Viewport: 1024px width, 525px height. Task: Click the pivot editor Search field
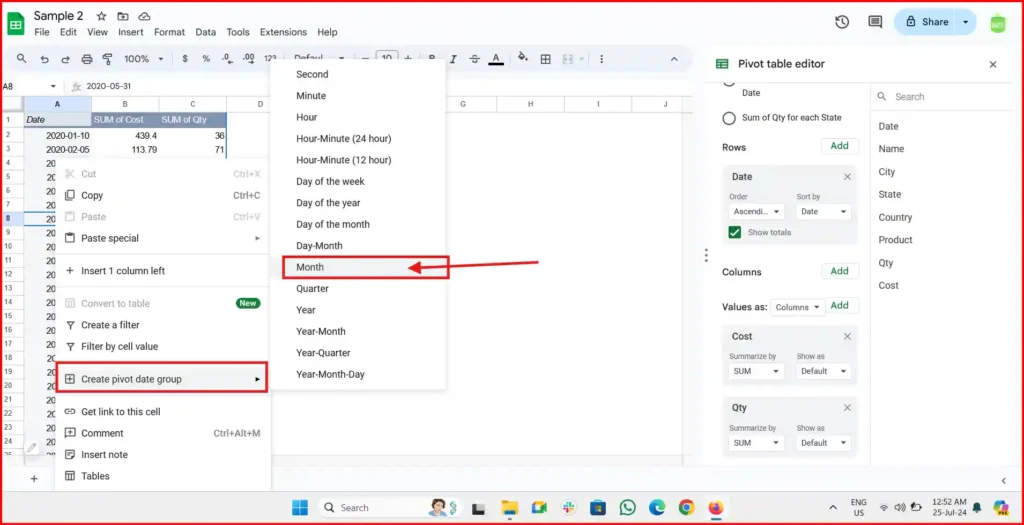pos(942,97)
